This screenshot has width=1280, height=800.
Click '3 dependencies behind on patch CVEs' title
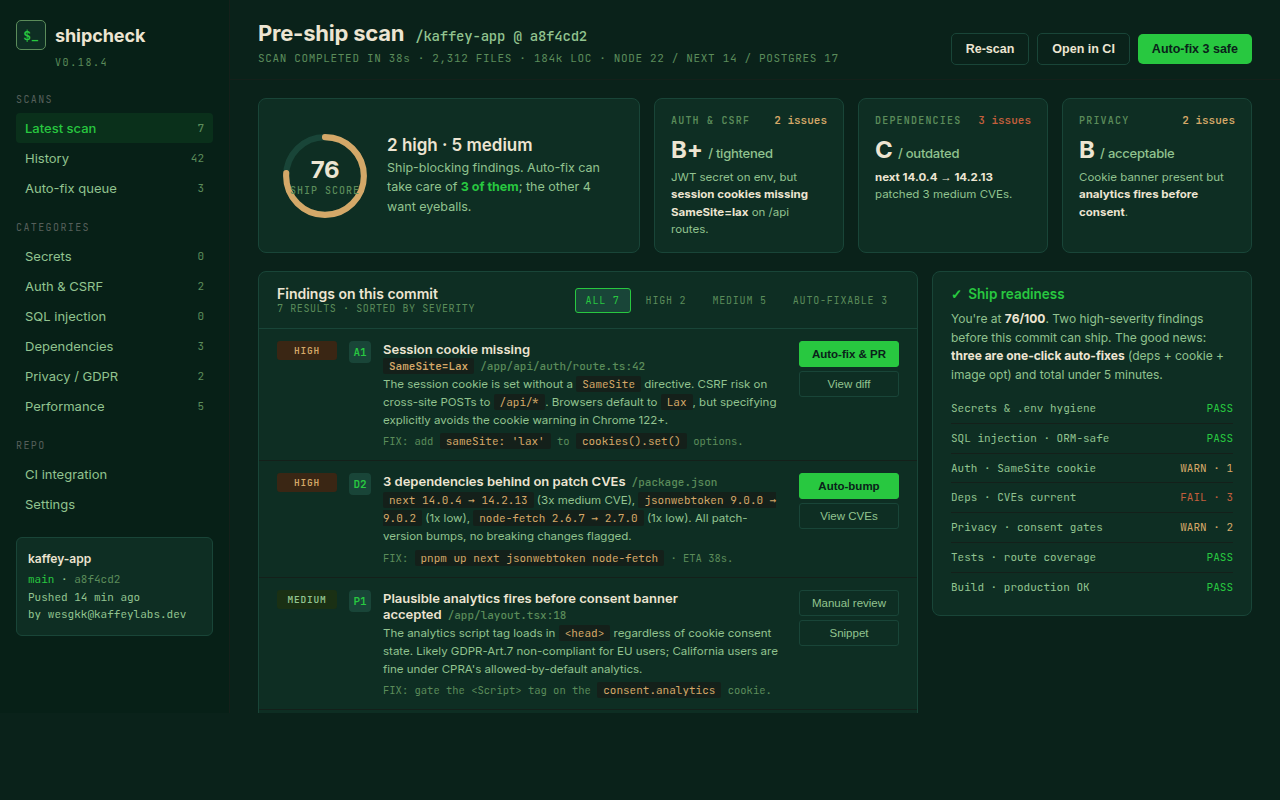point(503,482)
